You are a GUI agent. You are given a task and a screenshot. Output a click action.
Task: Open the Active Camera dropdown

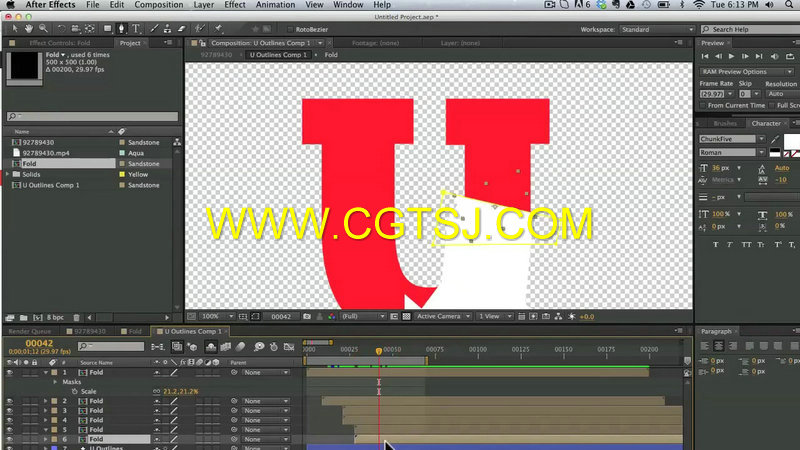coord(443,316)
